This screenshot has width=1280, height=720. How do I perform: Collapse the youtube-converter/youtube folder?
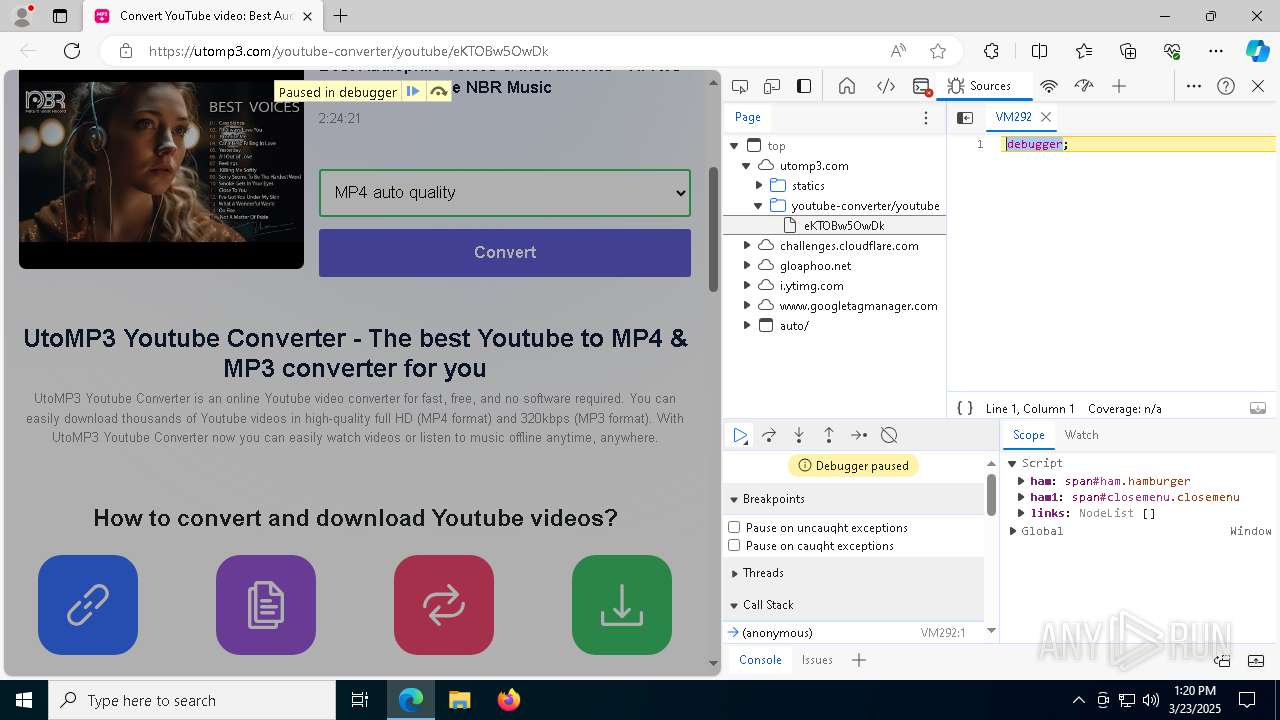(759, 206)
